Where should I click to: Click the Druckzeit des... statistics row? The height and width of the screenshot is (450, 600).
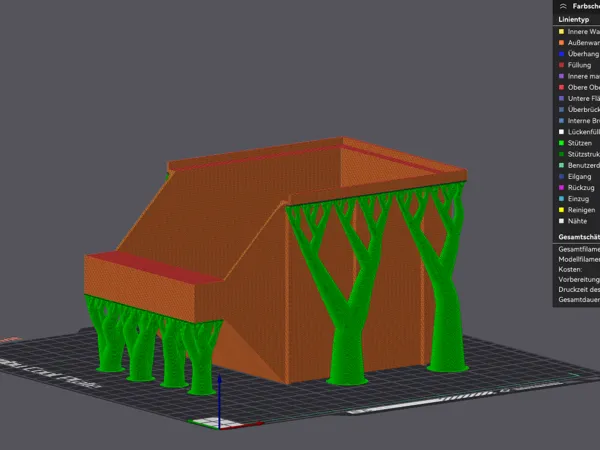point(579,290)
